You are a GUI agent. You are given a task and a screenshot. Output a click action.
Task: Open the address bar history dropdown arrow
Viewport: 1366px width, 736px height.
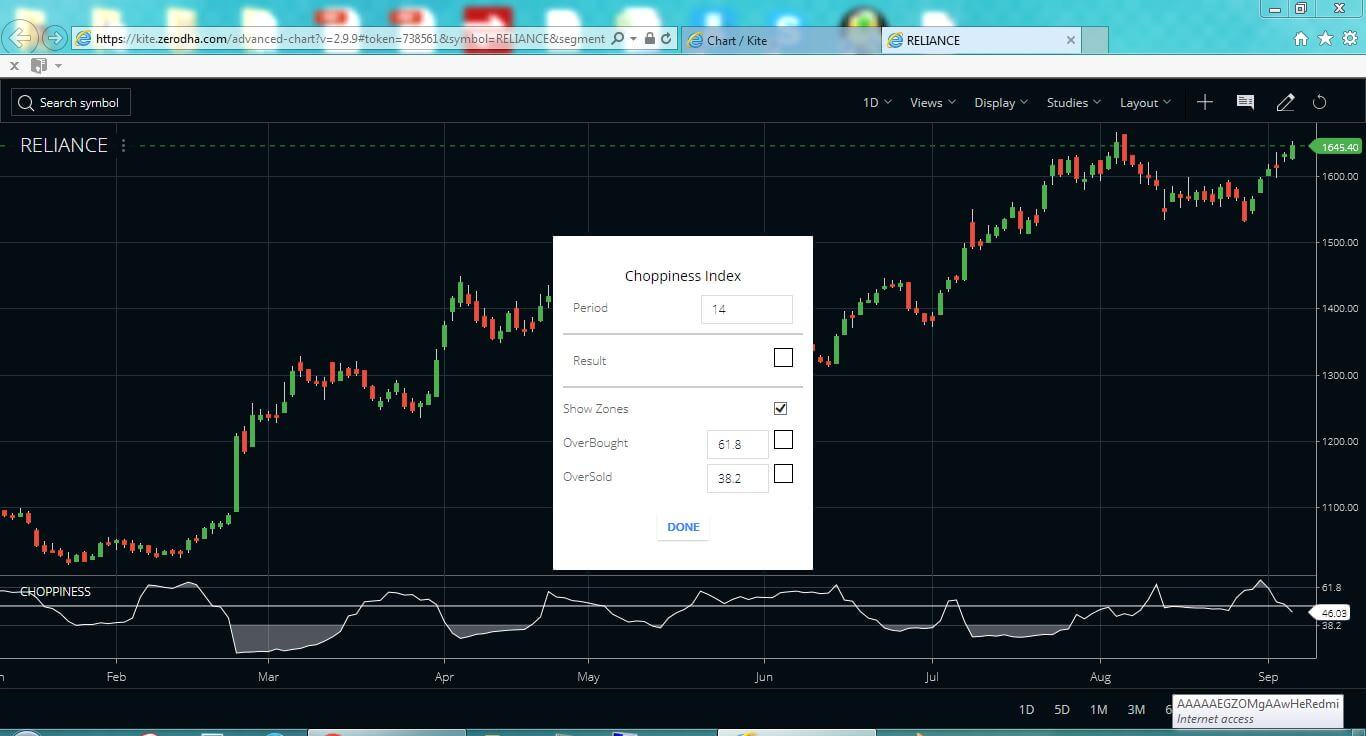[x=634, y=39]
